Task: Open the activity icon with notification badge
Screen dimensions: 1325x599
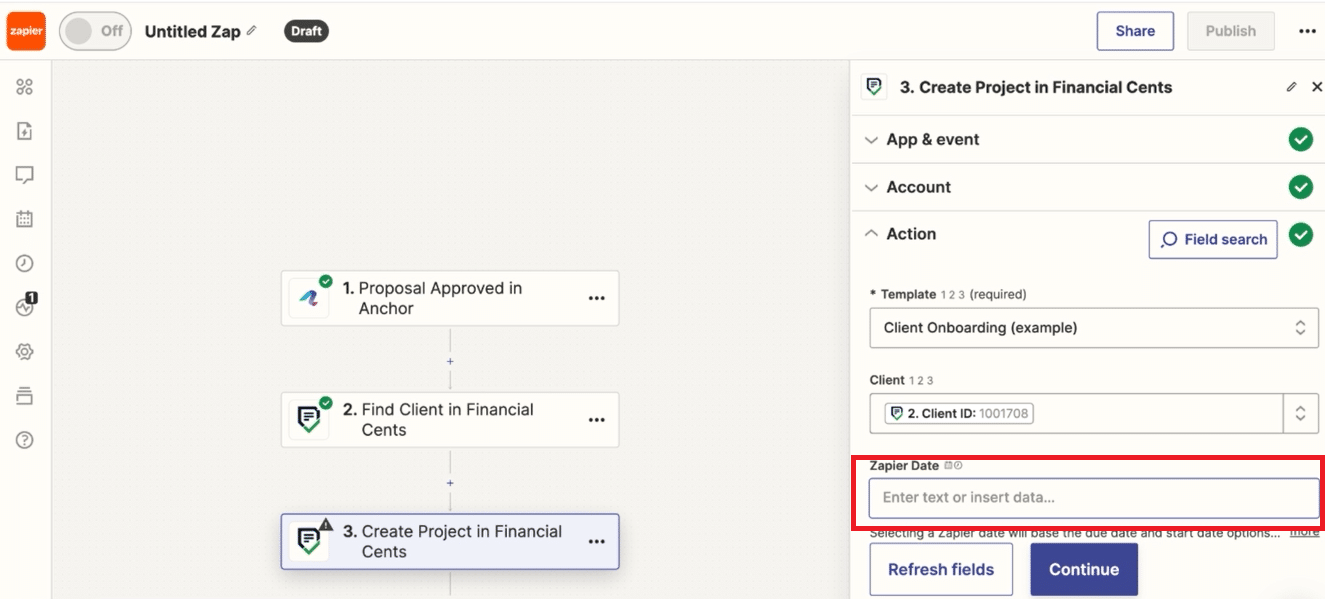Action: tap(26, 306)
